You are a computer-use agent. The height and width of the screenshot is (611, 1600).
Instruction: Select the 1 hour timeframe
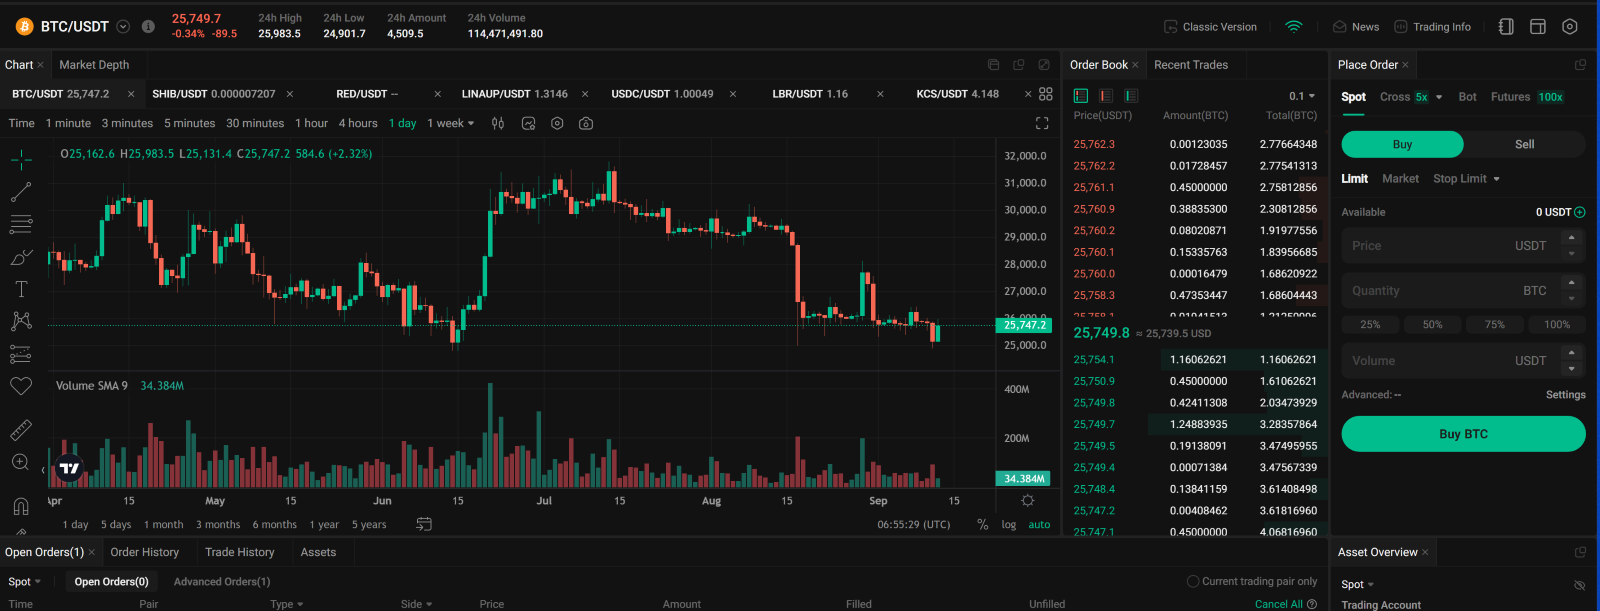(x=311, y=123)
